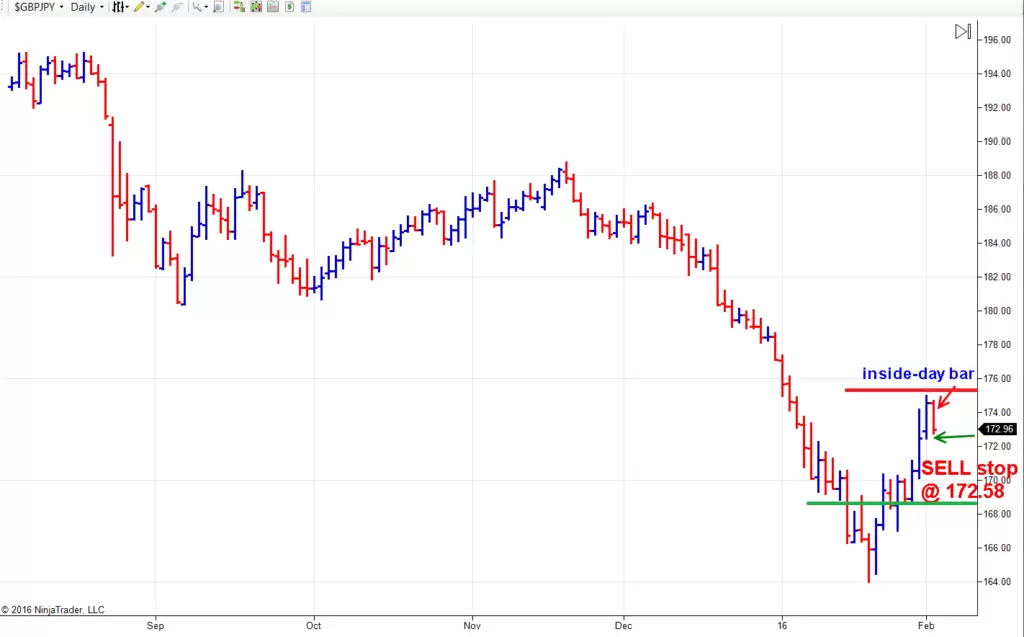Open the chart style bars menu

click(121, 7)
